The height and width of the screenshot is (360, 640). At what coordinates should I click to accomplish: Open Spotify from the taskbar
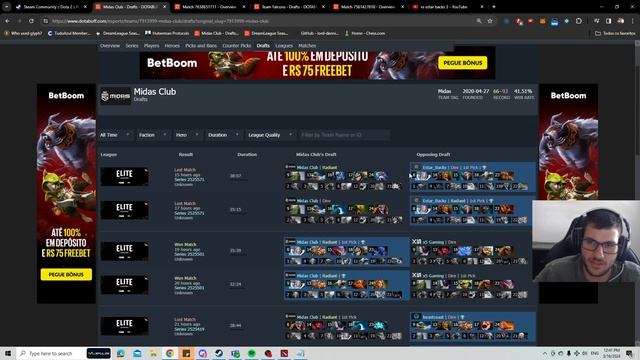tap(251, 353)
